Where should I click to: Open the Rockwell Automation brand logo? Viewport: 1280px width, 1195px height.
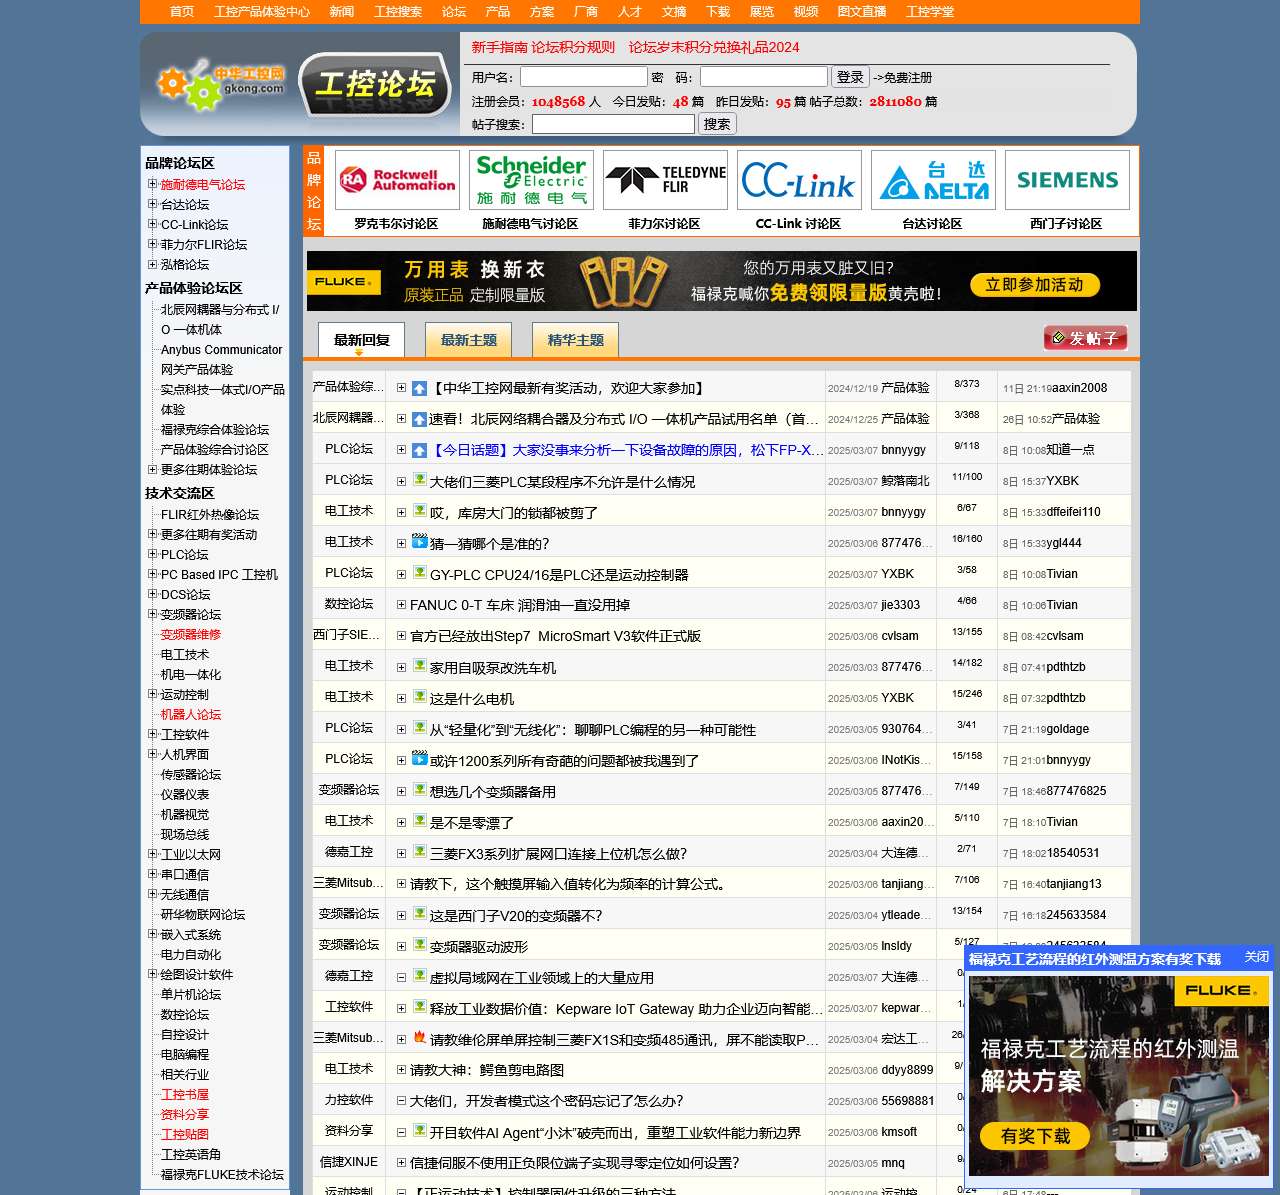pos(397,180)
